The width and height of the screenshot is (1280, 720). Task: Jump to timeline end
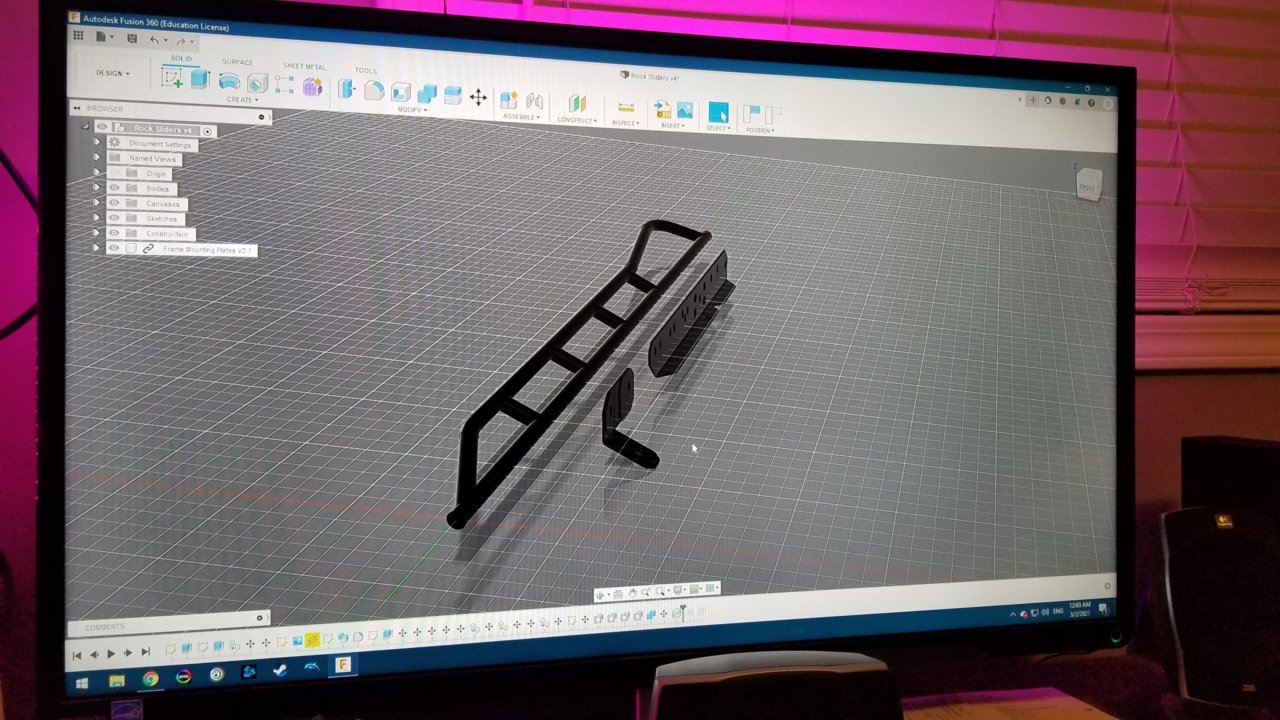point(146,652)
